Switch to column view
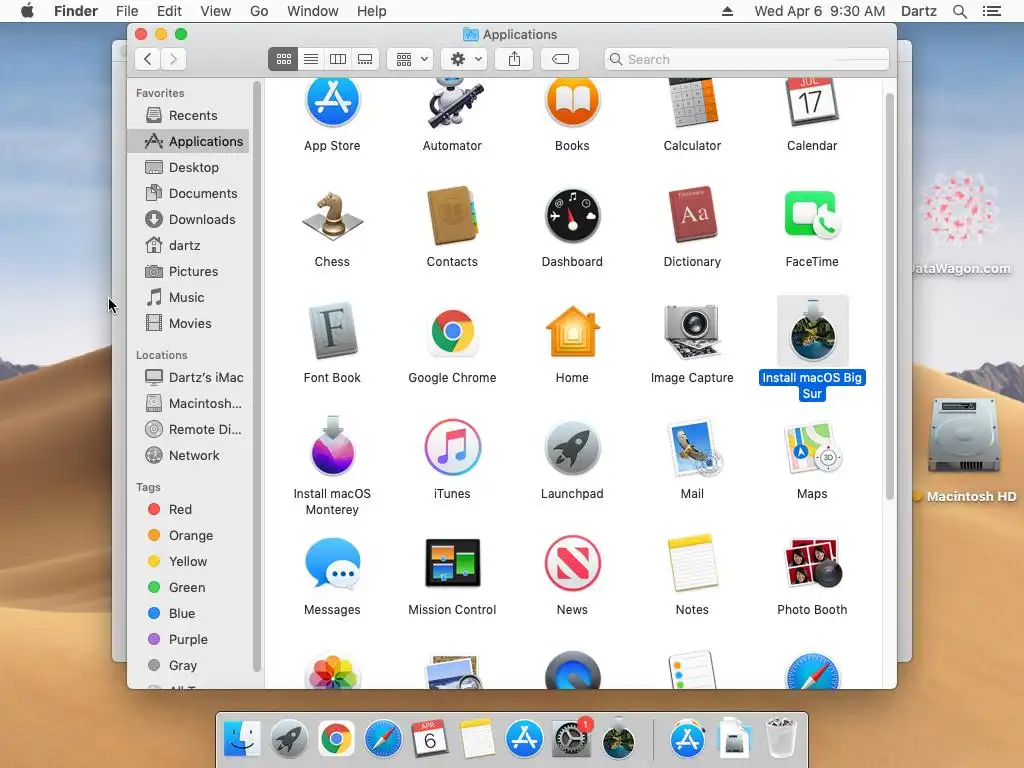 tap(338, 59)
